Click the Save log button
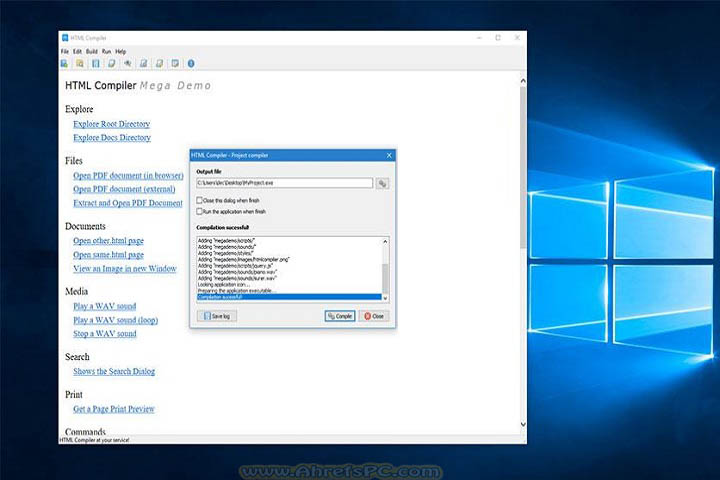720x480 pixels. (x=217, y=316)
